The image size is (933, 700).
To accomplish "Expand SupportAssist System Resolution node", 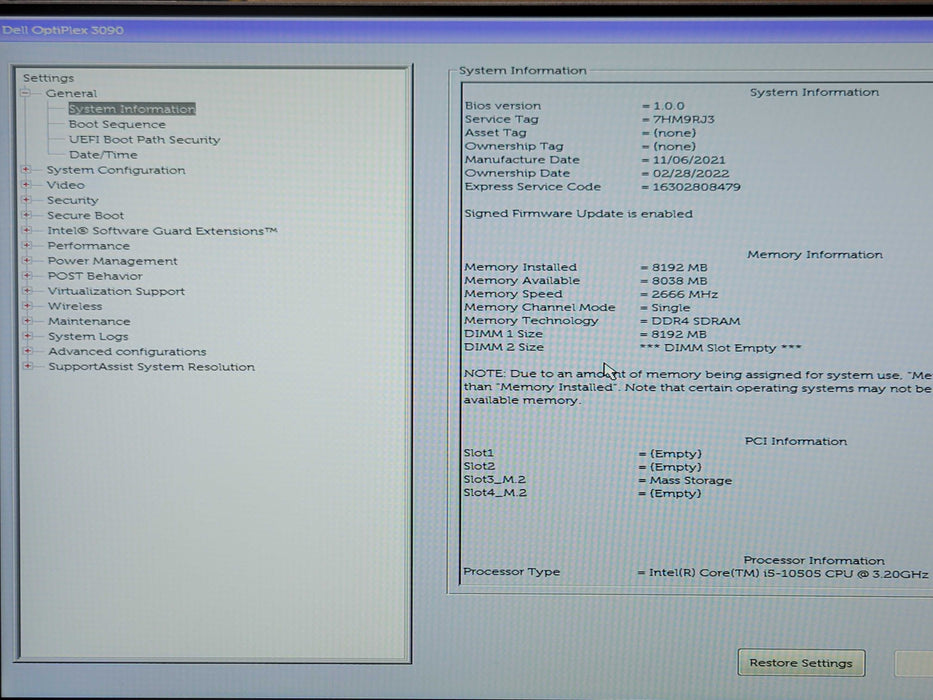I will pyautogui.click(x=28, y=366).
